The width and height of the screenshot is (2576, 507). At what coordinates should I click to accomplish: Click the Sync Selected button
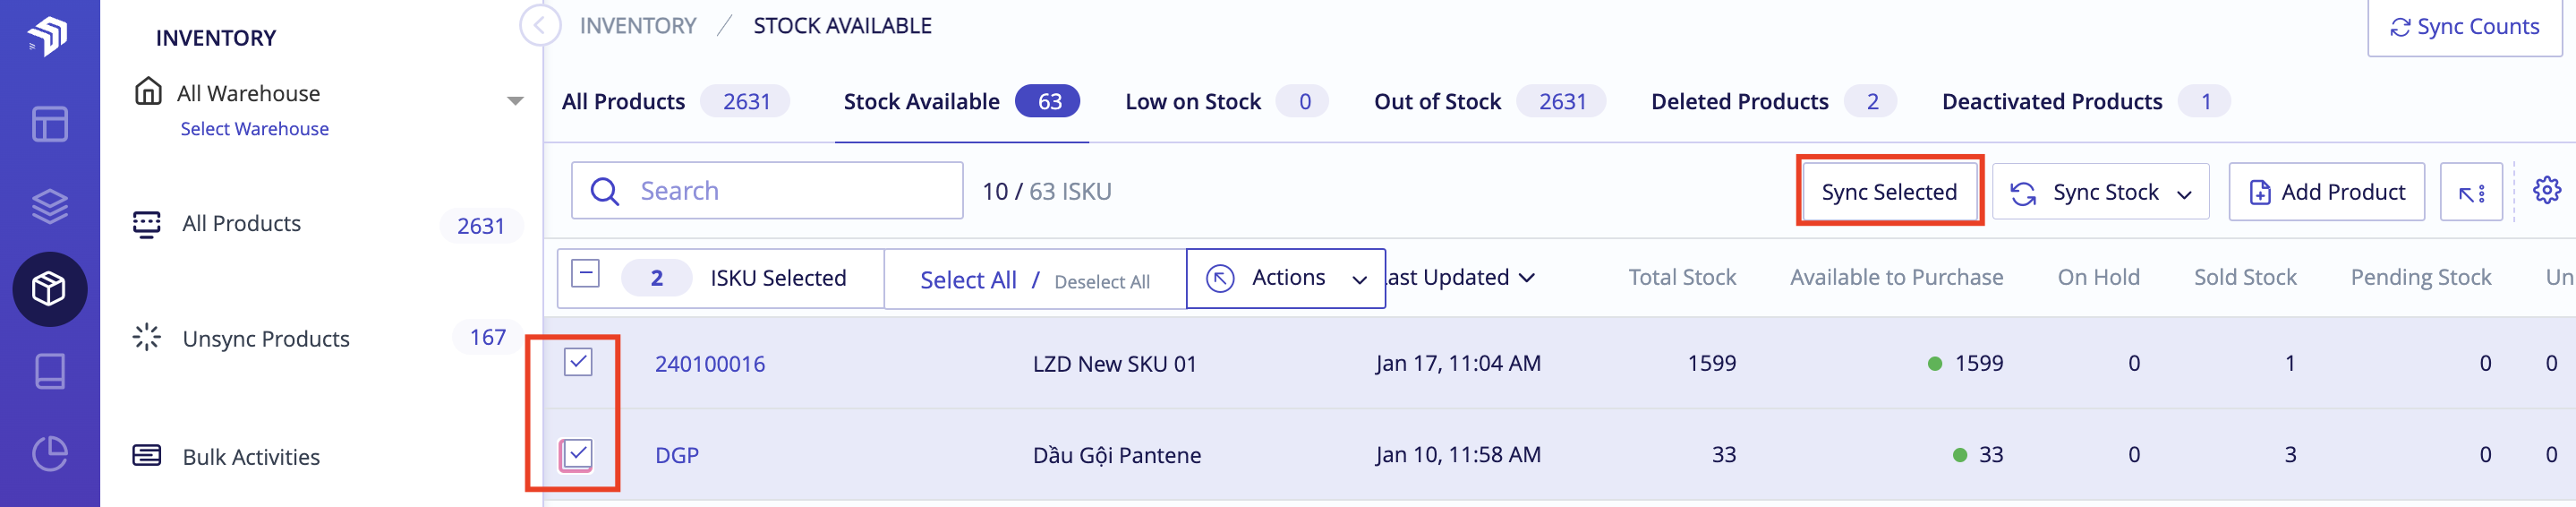pyautogui.click(x=1888, y=192)
